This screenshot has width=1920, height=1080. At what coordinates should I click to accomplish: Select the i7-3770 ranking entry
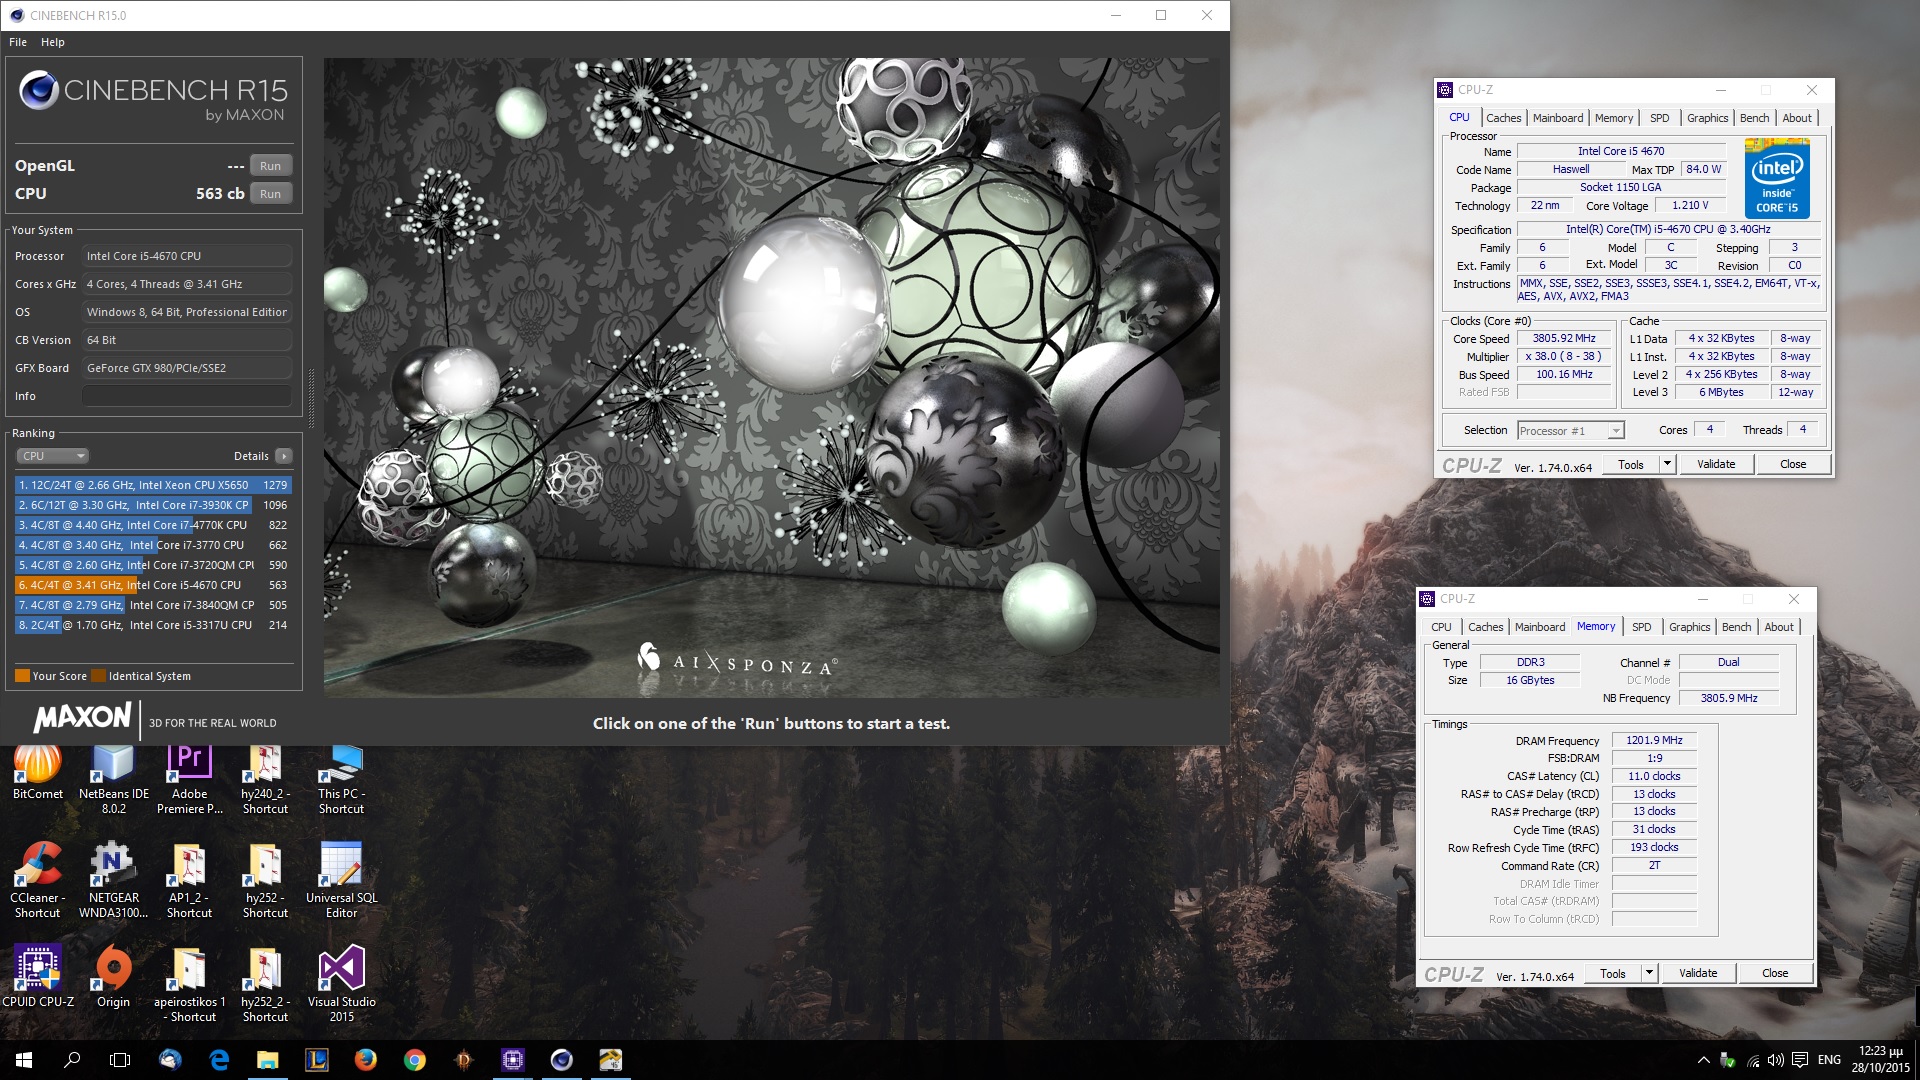[153, 545]
